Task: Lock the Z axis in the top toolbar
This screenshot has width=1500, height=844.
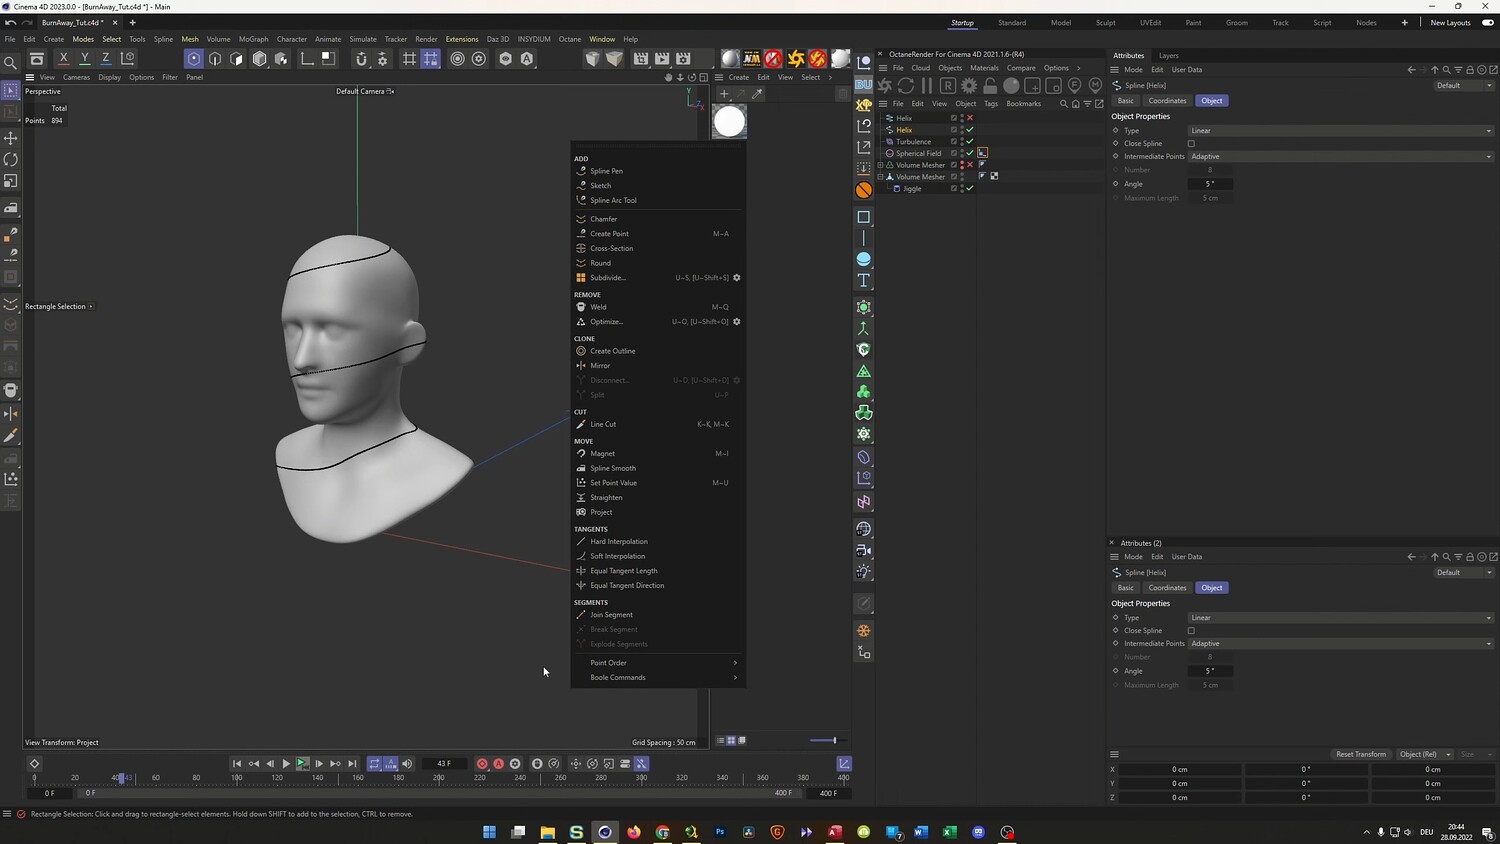Action: pyautogui.click(x=106, y=59)
